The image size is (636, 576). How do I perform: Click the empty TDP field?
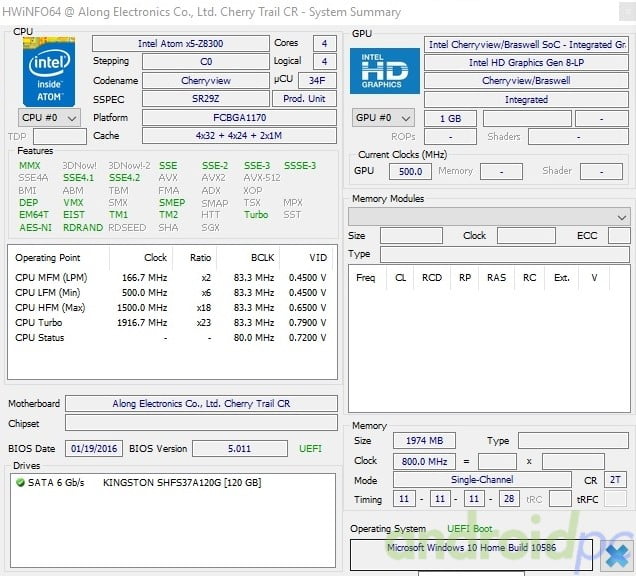60,137
